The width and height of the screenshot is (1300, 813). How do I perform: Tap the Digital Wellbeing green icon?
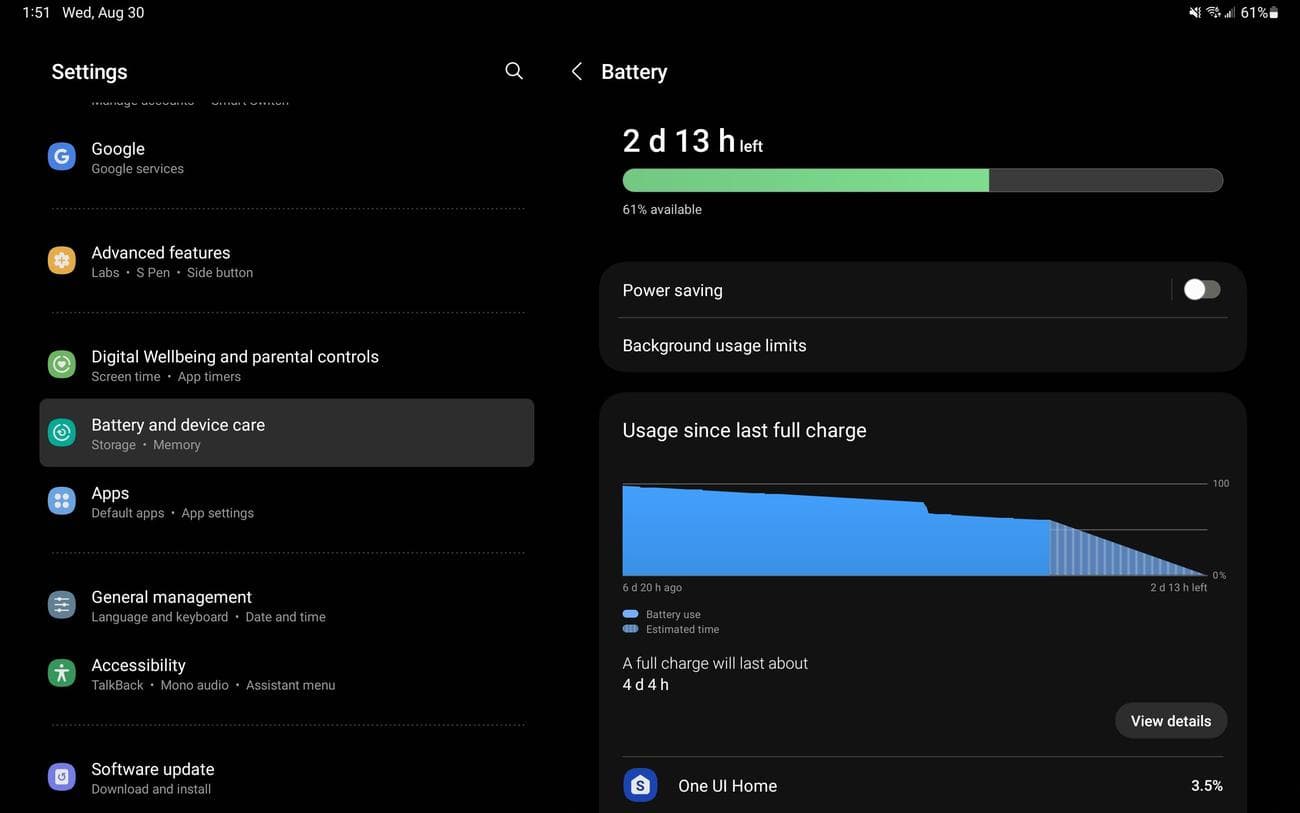[x=62, y=365]
